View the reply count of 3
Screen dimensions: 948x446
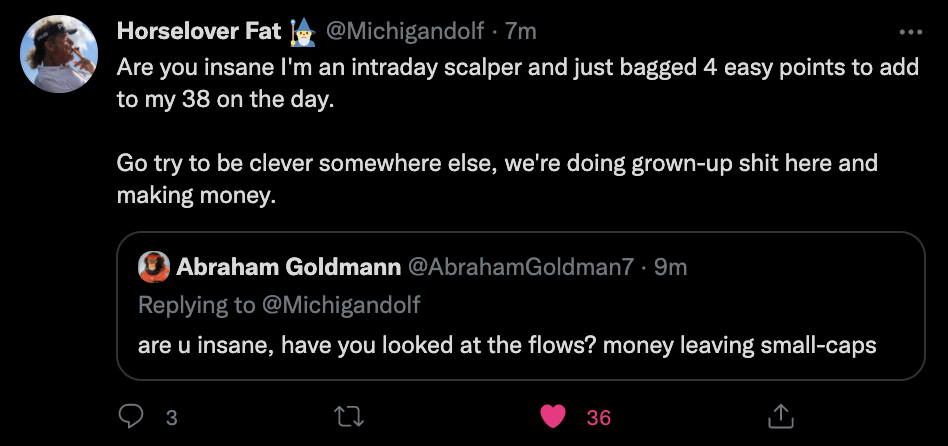click(172, 418)
